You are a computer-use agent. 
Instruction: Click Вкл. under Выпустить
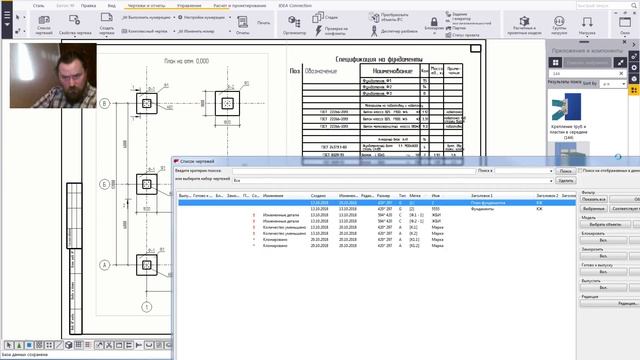coord(603,288)
